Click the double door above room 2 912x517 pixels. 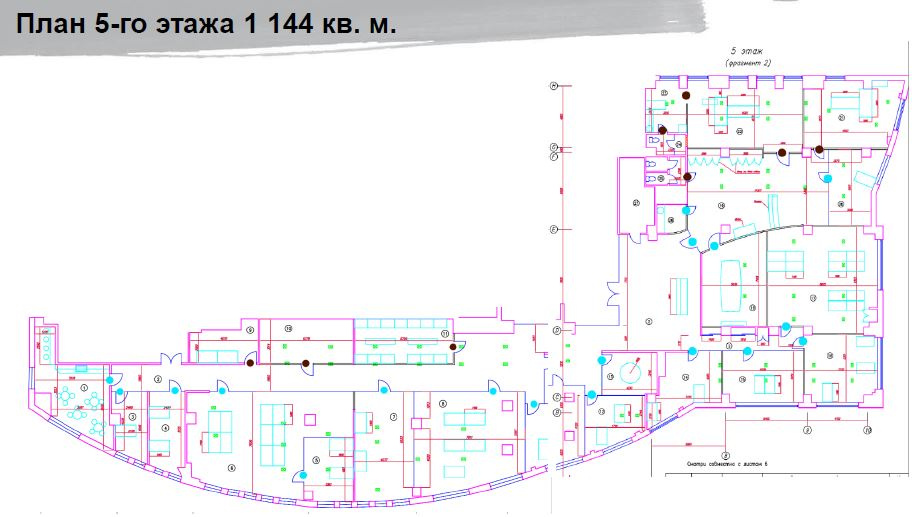click(171, 358)
